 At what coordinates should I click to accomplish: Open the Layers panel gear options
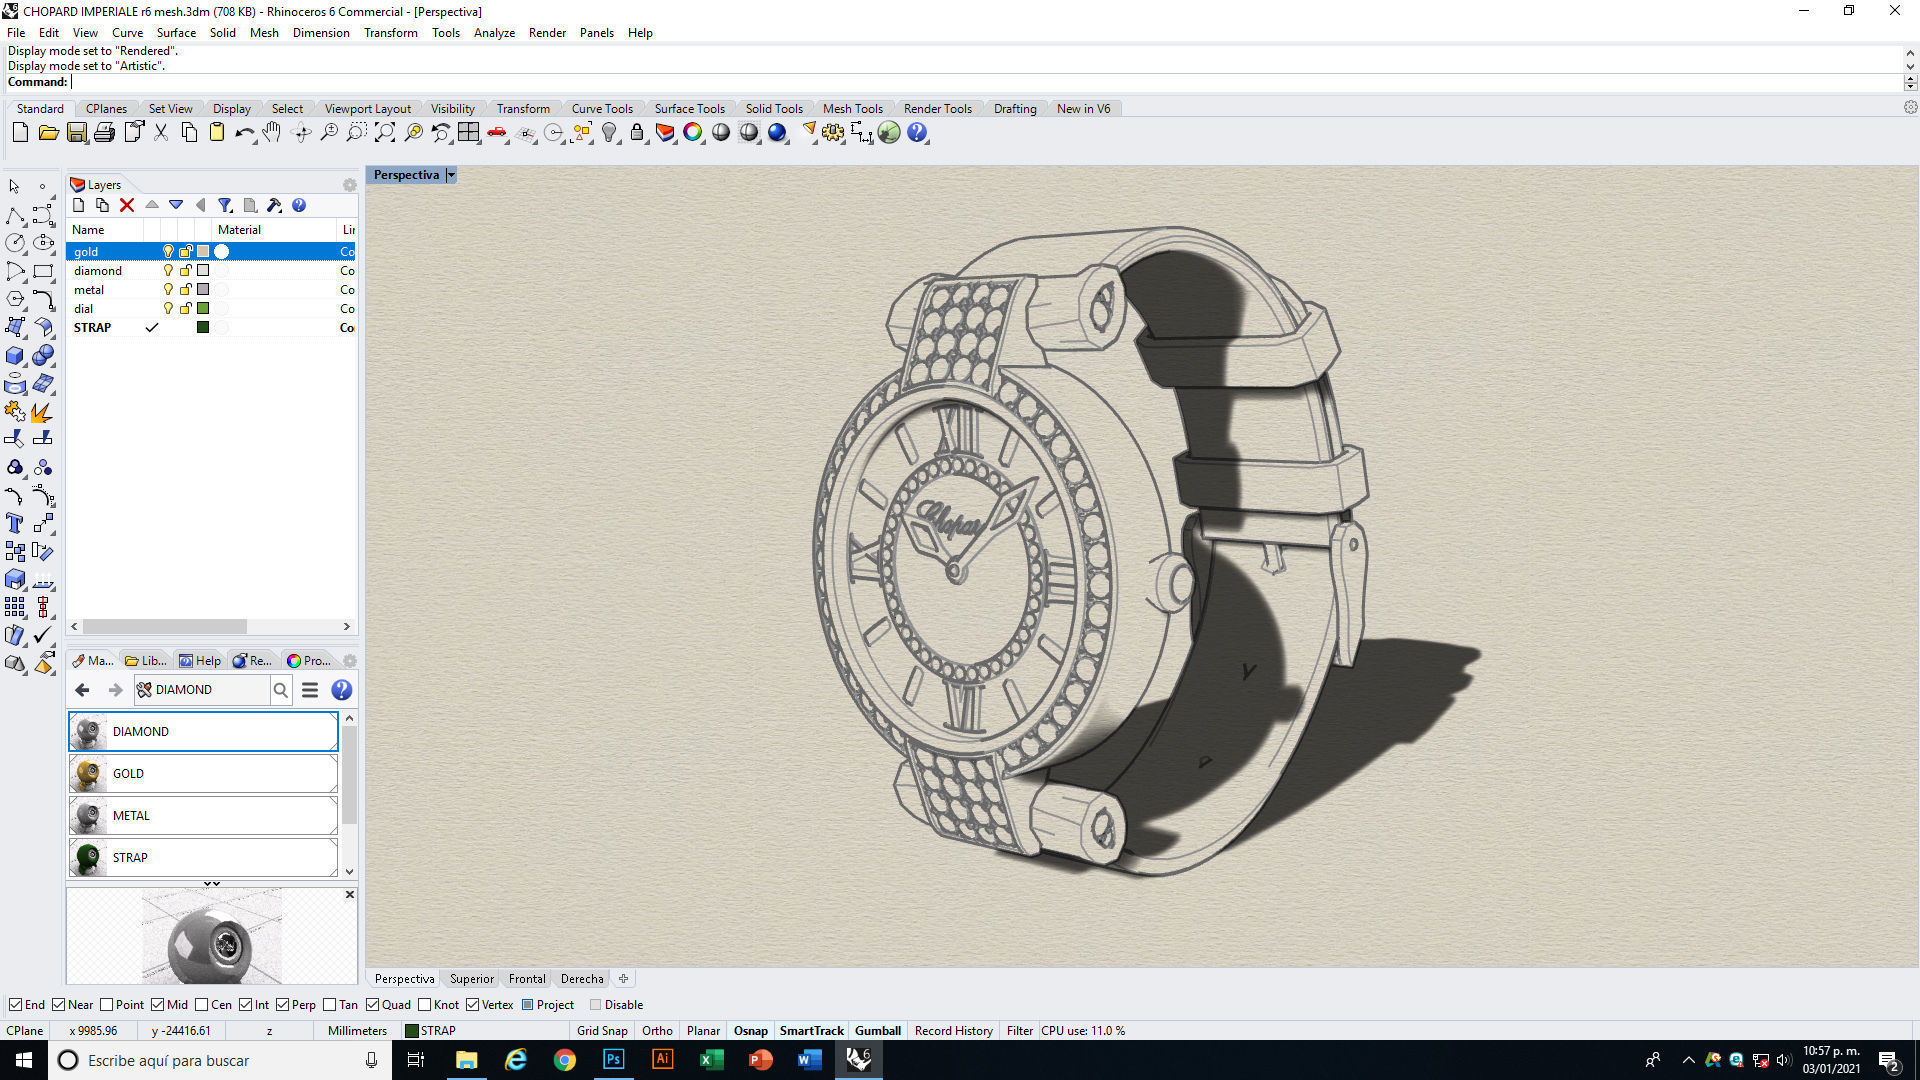point(349,185)
